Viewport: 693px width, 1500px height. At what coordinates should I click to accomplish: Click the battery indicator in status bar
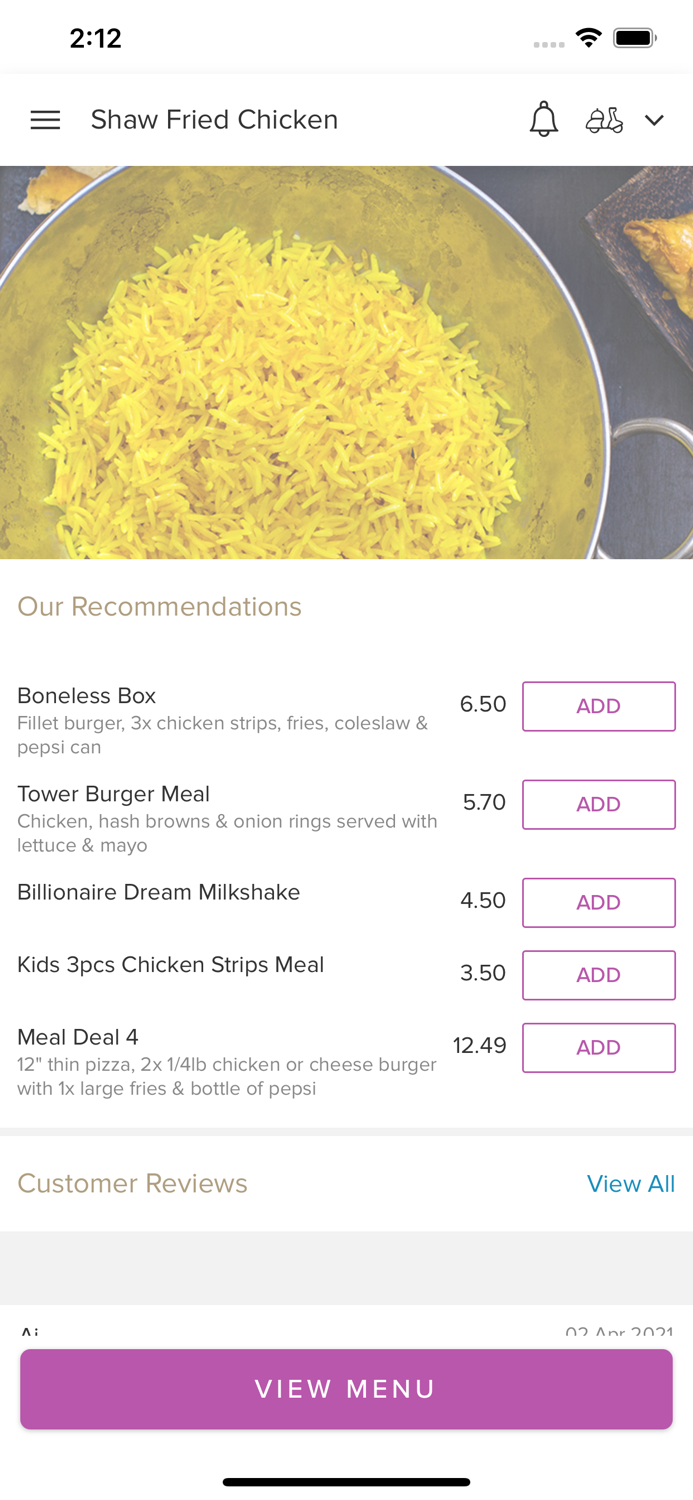[634, 36]
